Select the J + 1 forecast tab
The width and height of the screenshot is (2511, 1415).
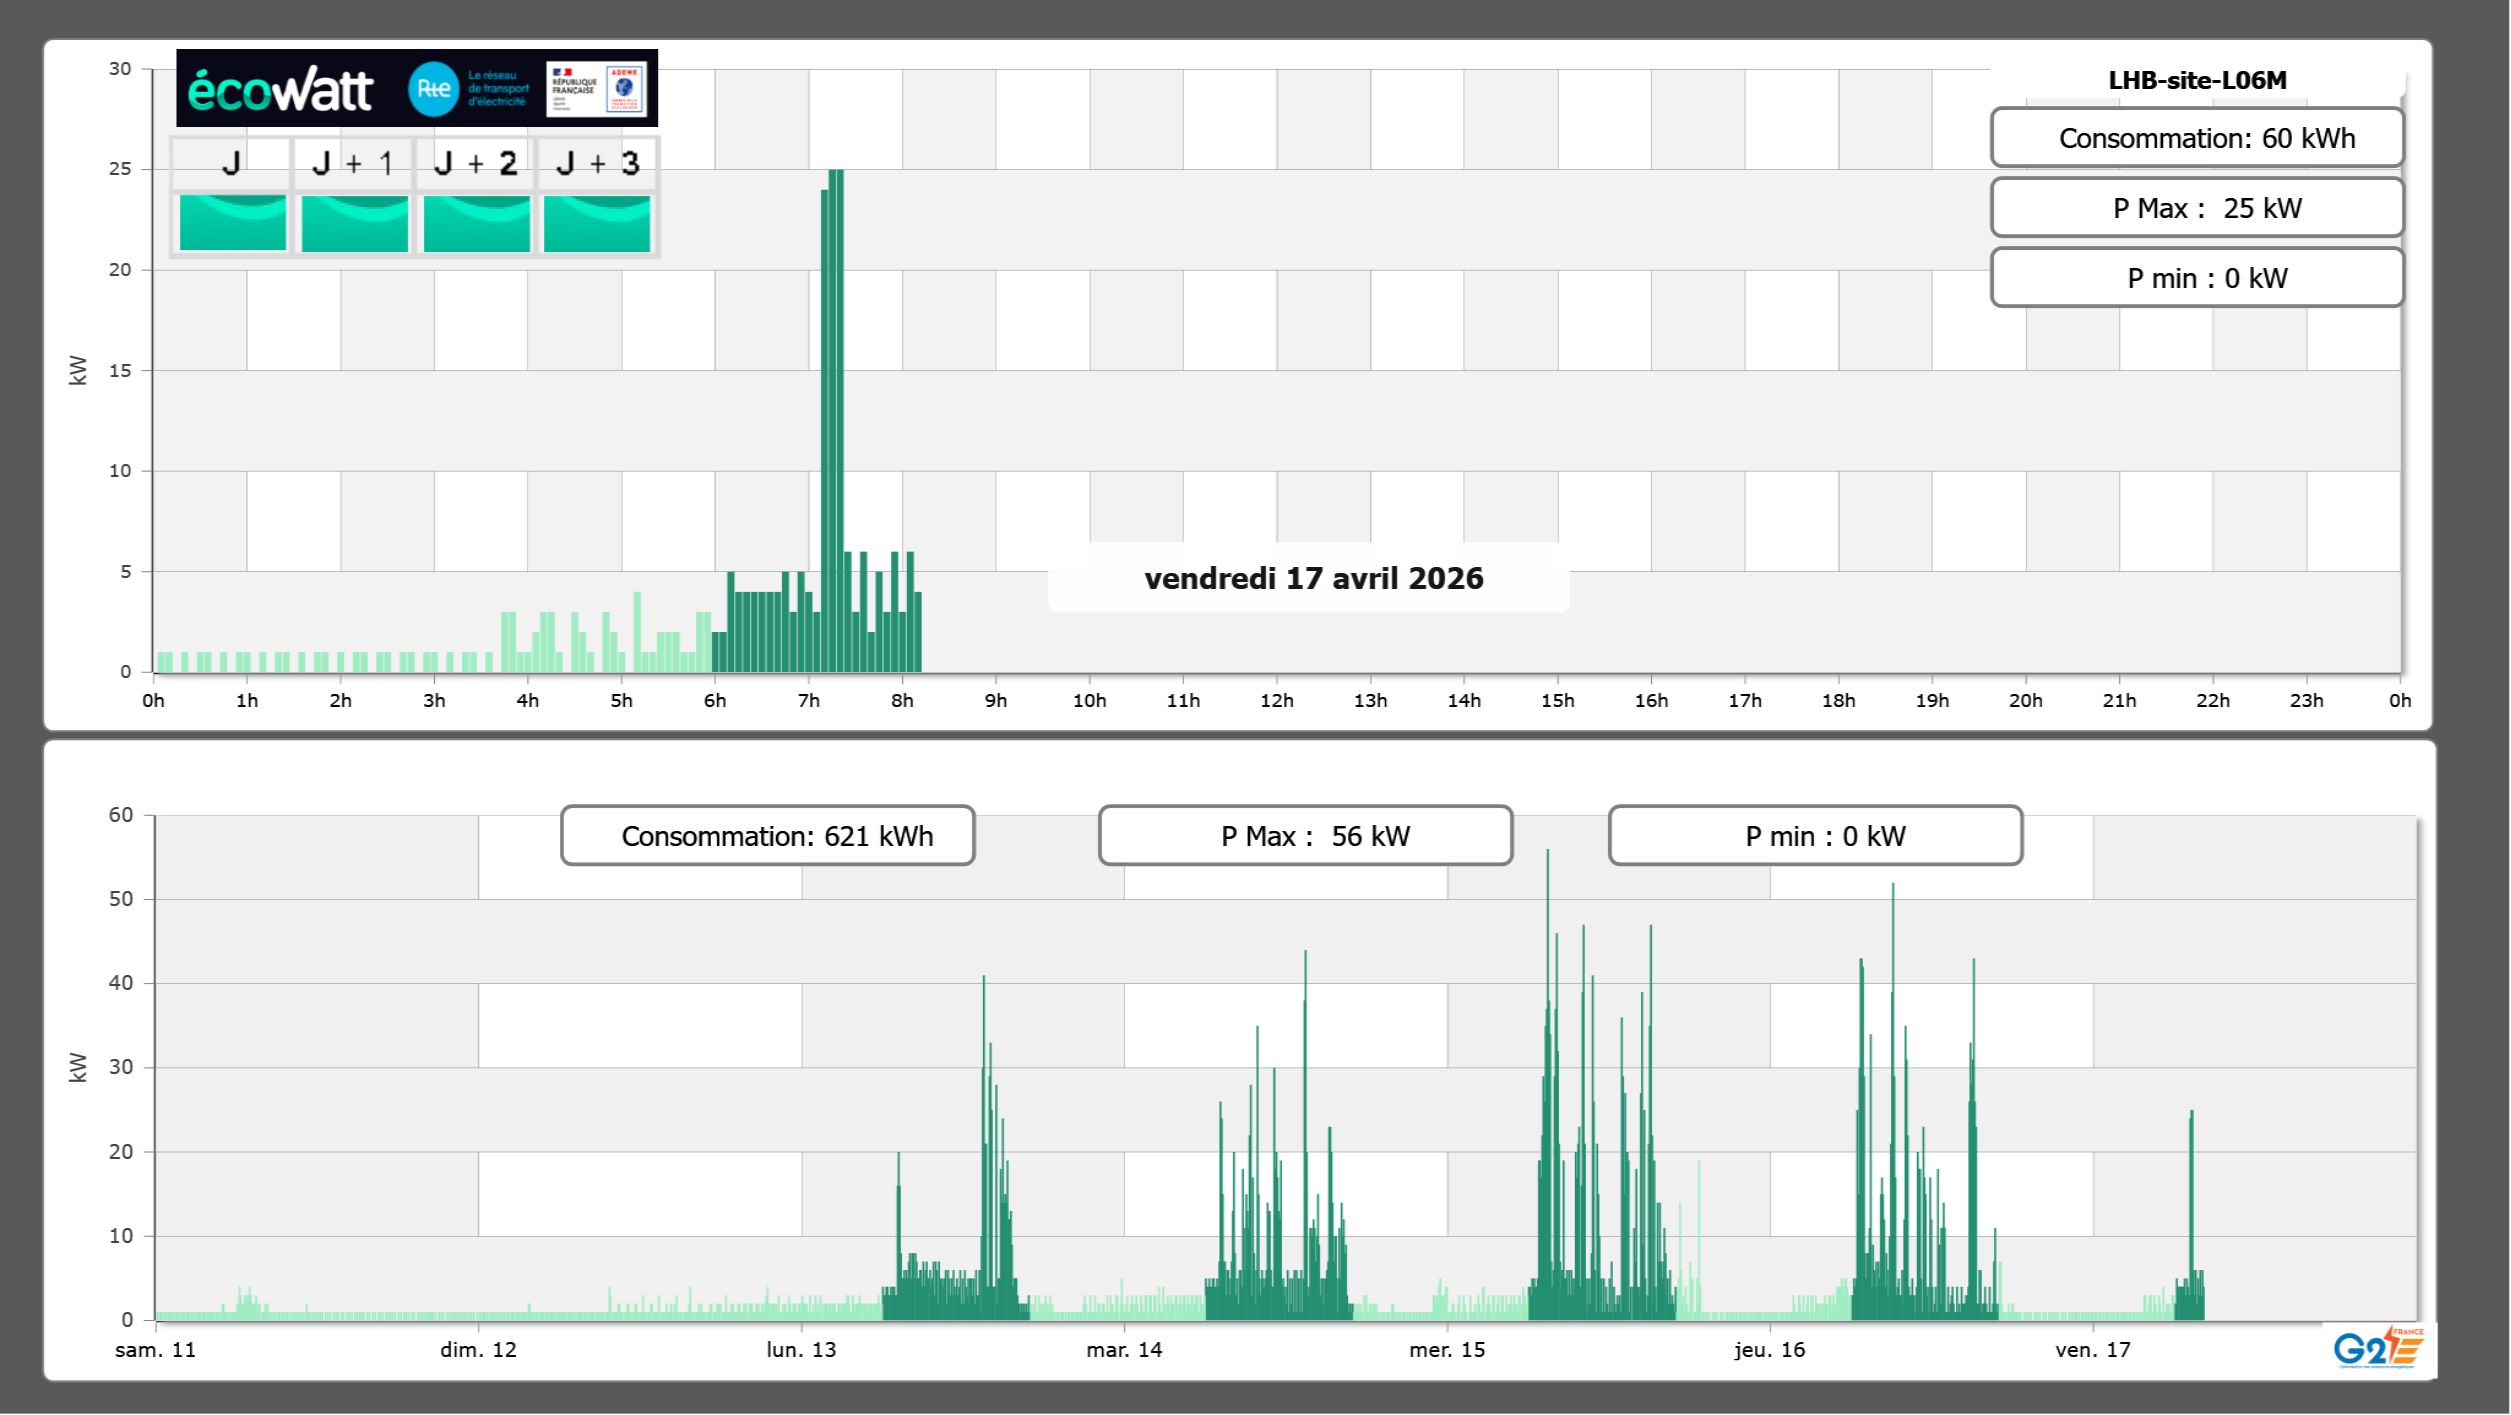(353, 163)
